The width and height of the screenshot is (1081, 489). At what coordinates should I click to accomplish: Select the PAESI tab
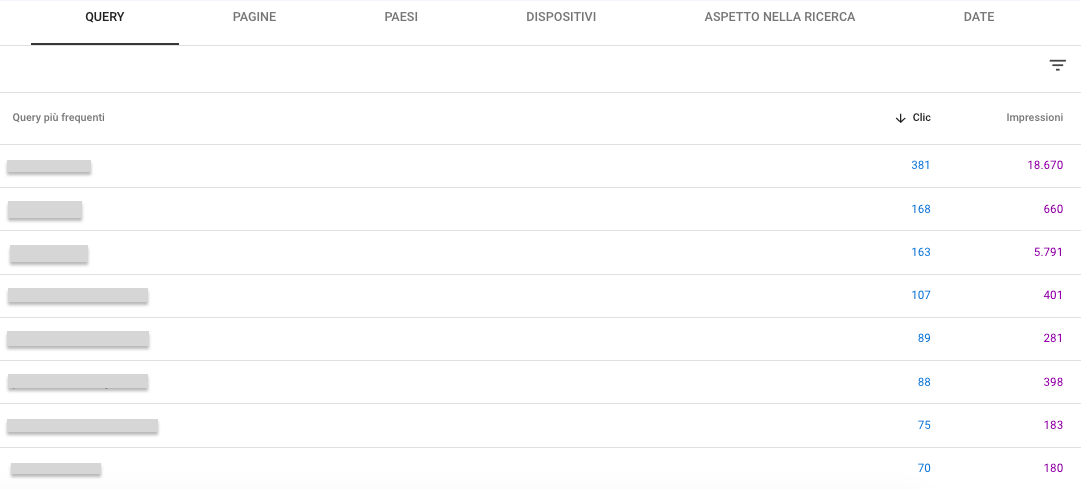pos(401,18)
